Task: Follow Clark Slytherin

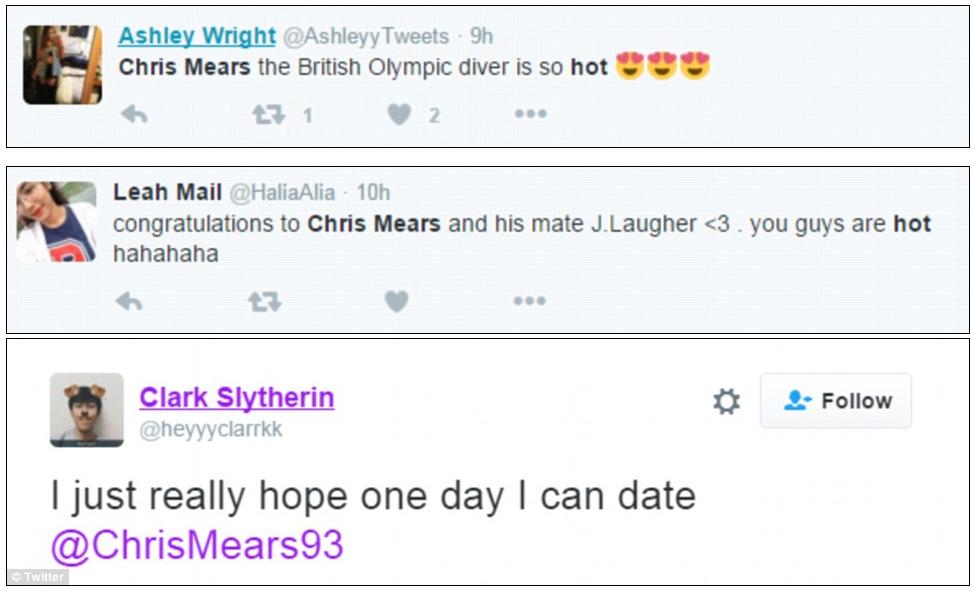Action: point(836,401)
